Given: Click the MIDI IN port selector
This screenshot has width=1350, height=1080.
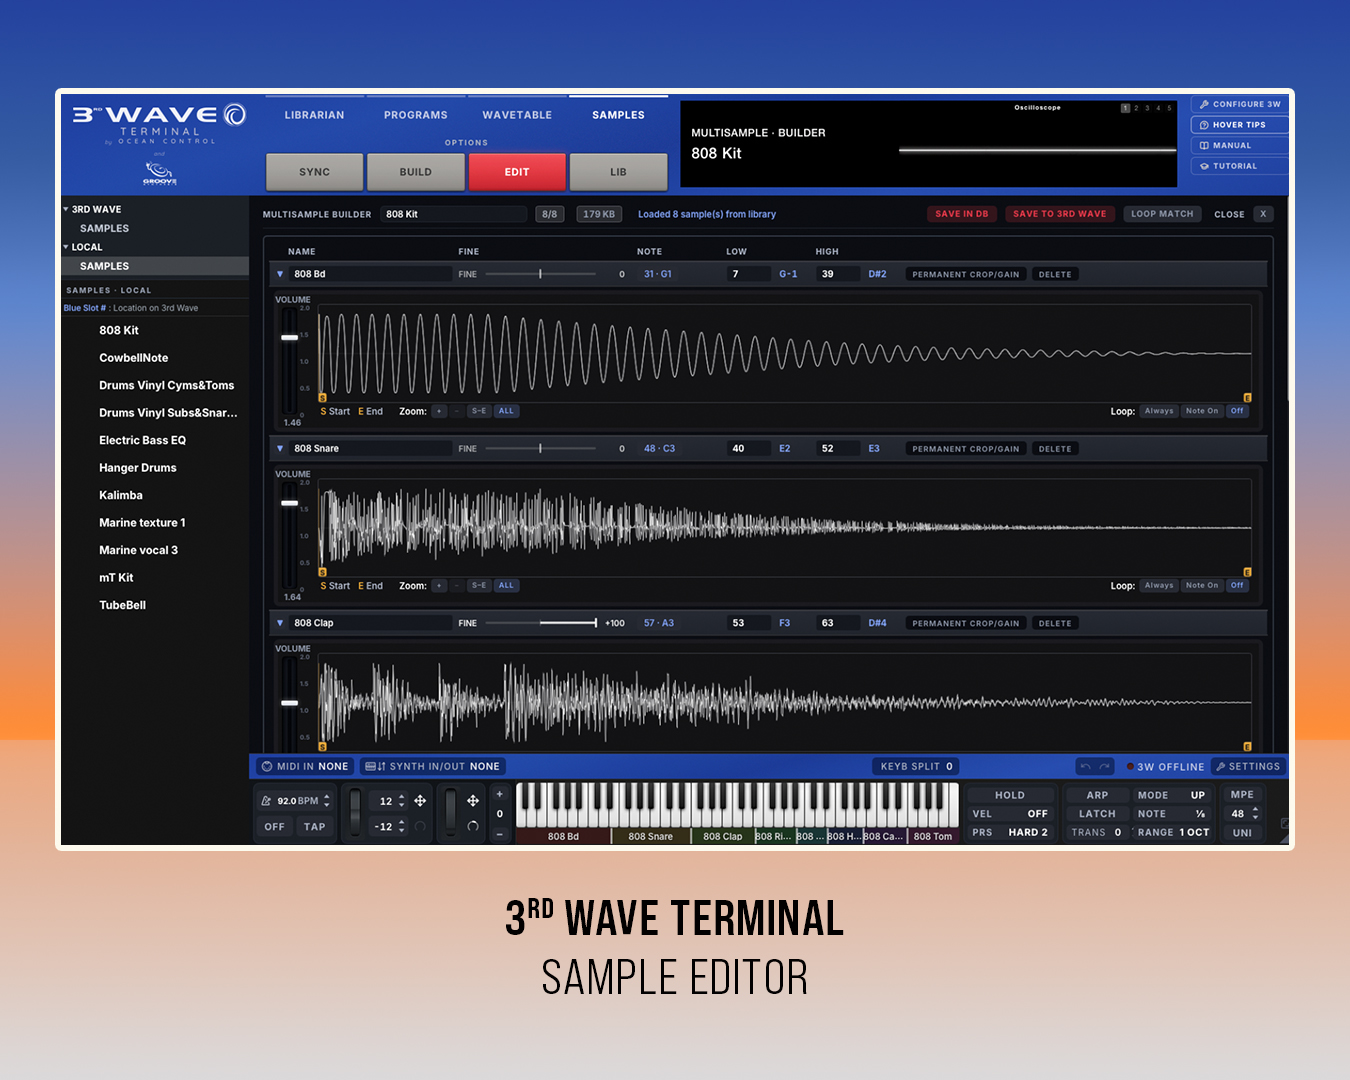Looking at the screenshot, I should tap(305, 767).
